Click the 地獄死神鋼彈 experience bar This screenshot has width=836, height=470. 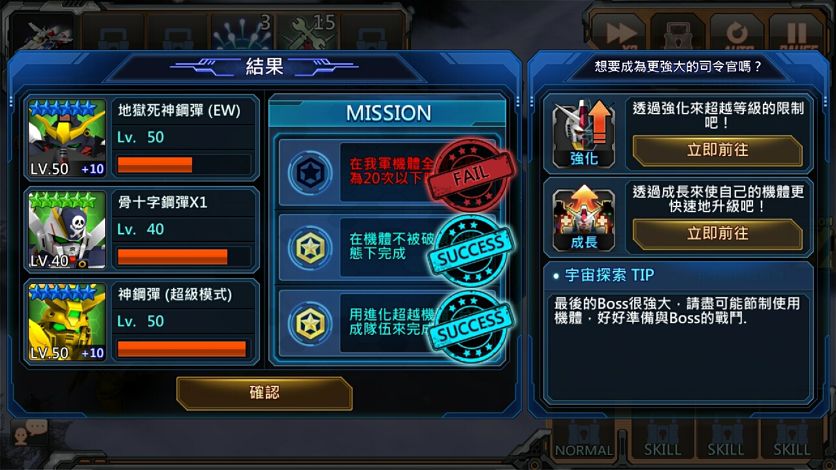[183, 165]
